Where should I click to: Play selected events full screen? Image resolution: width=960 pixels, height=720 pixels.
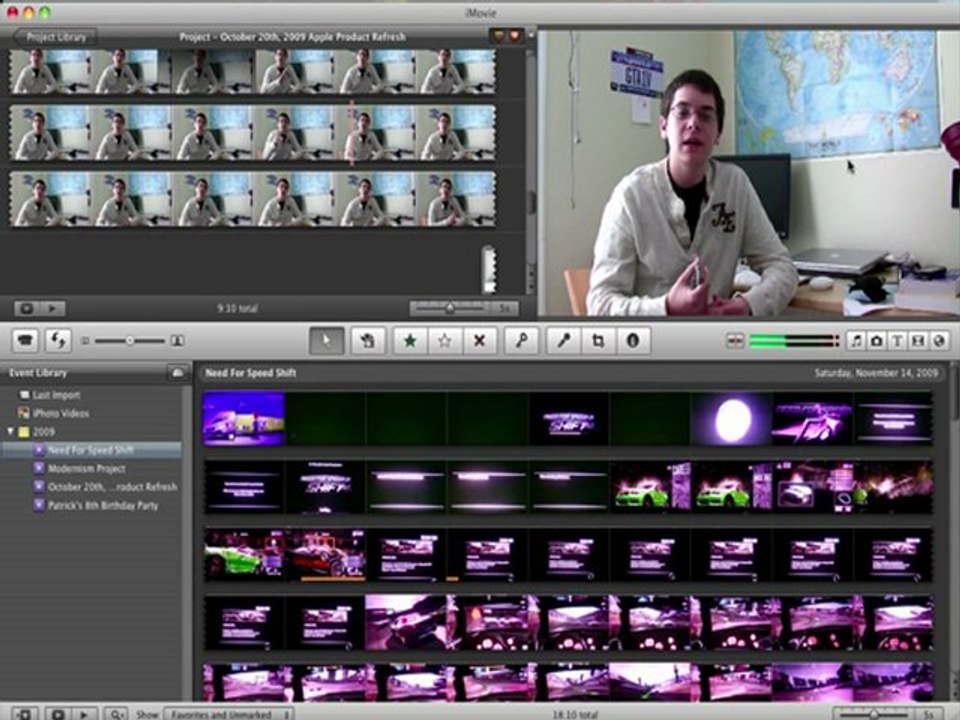click(x=58, y=714)
